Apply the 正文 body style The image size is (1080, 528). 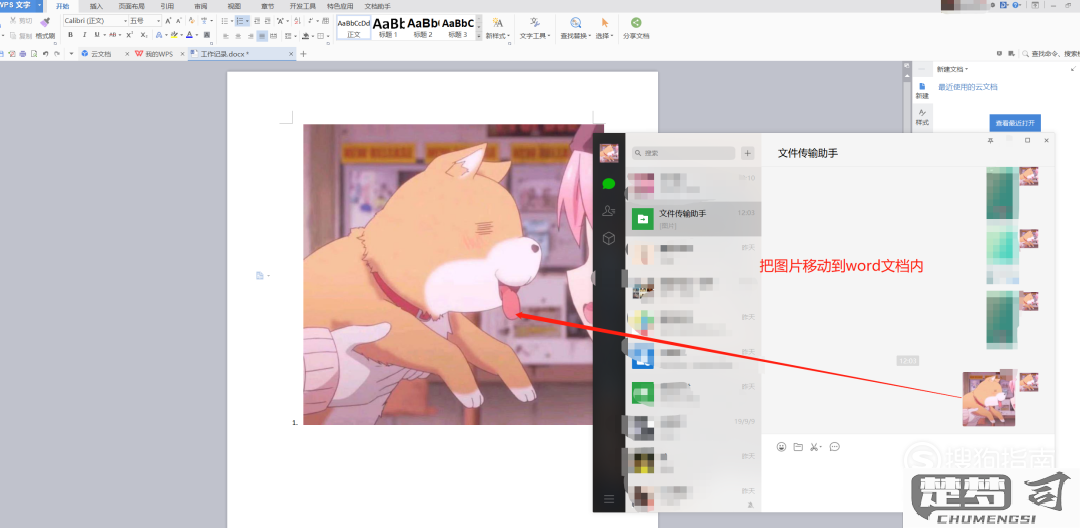(354, 27)
